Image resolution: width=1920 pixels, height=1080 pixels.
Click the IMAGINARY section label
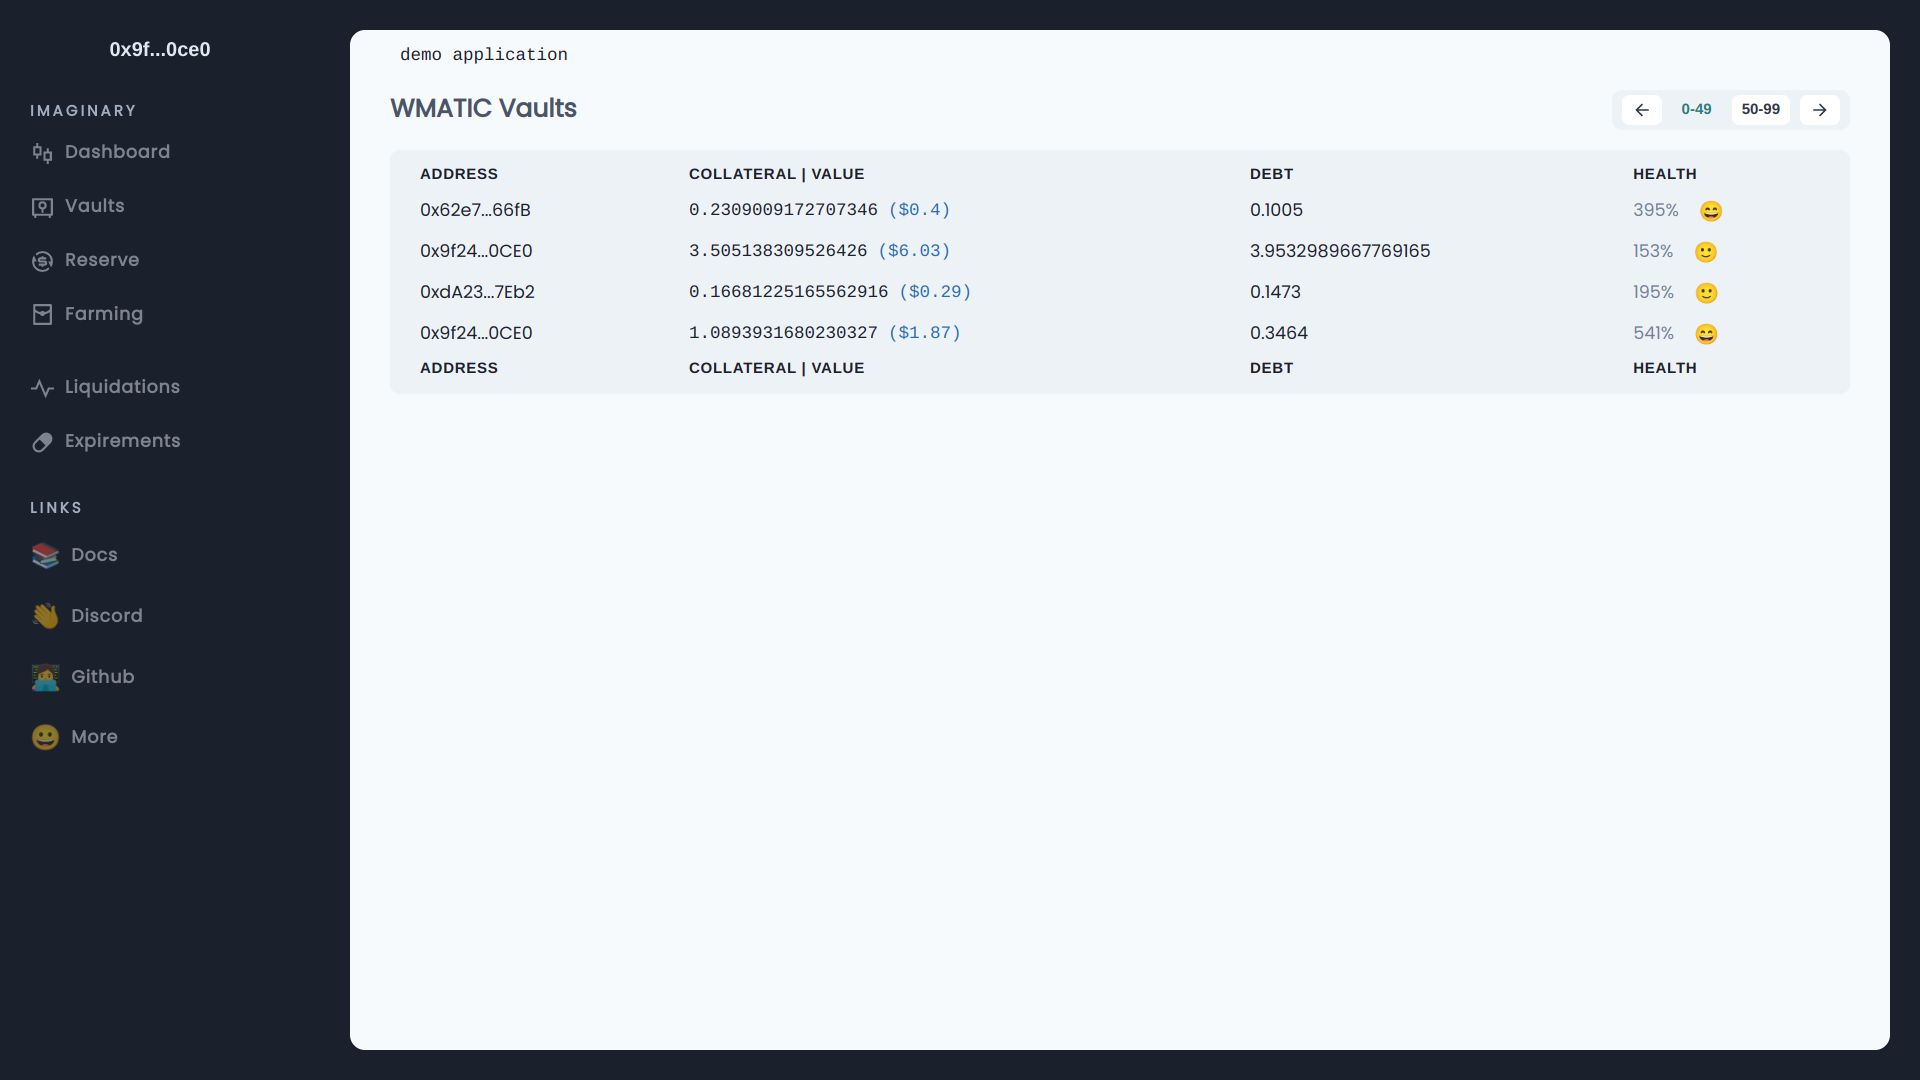click(83, 111)
